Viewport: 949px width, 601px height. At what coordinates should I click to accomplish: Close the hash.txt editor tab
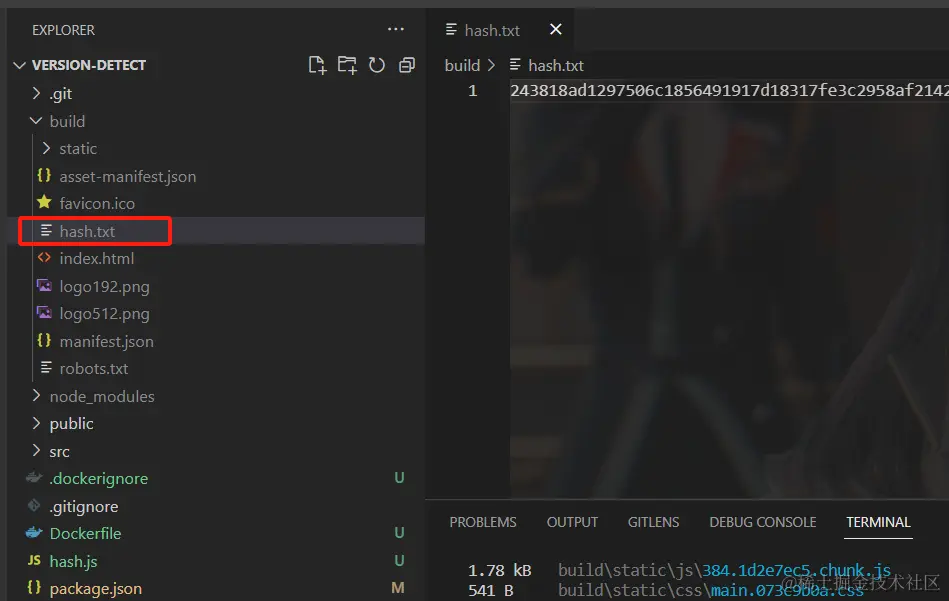pyautogui.click(x=556, y=29)
